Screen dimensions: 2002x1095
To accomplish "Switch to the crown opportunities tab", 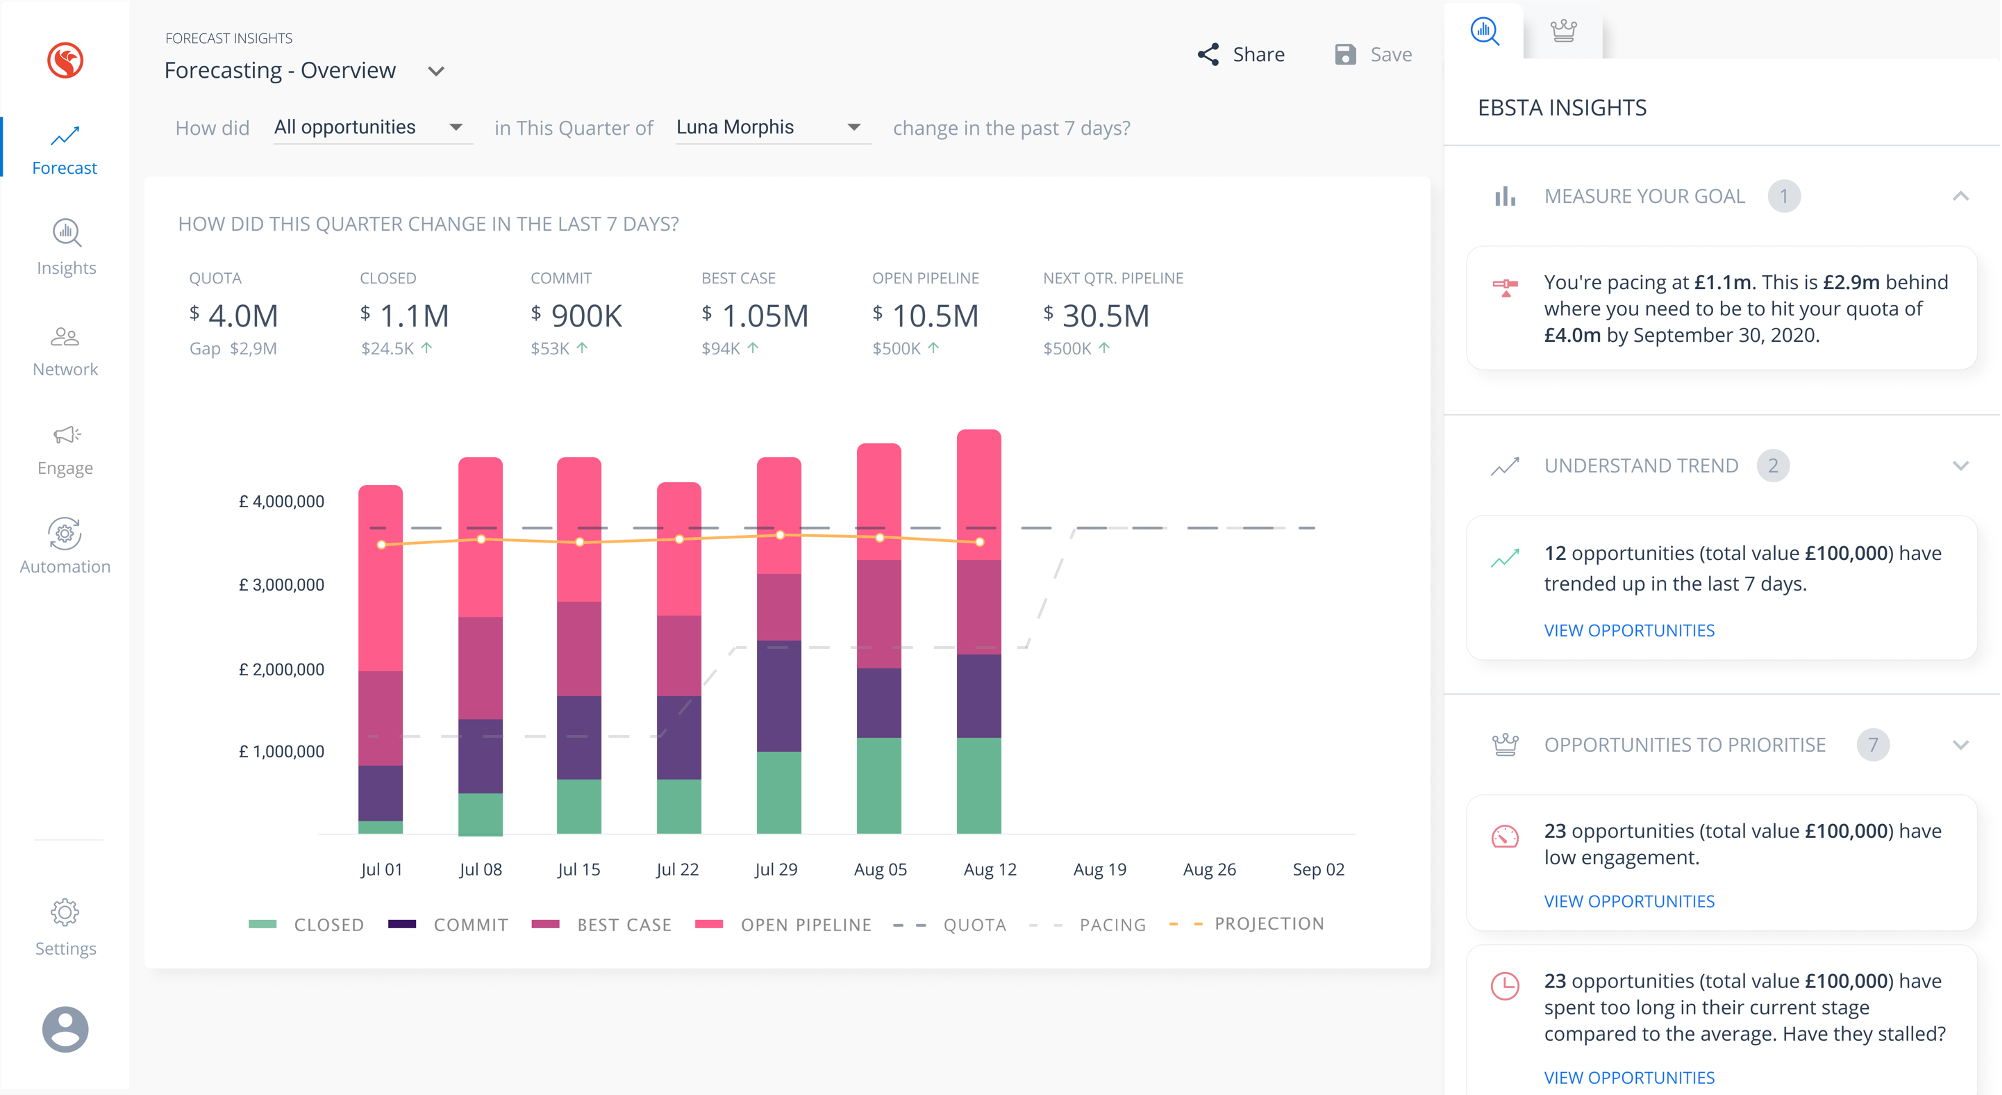I will (x=1563, y=31).
